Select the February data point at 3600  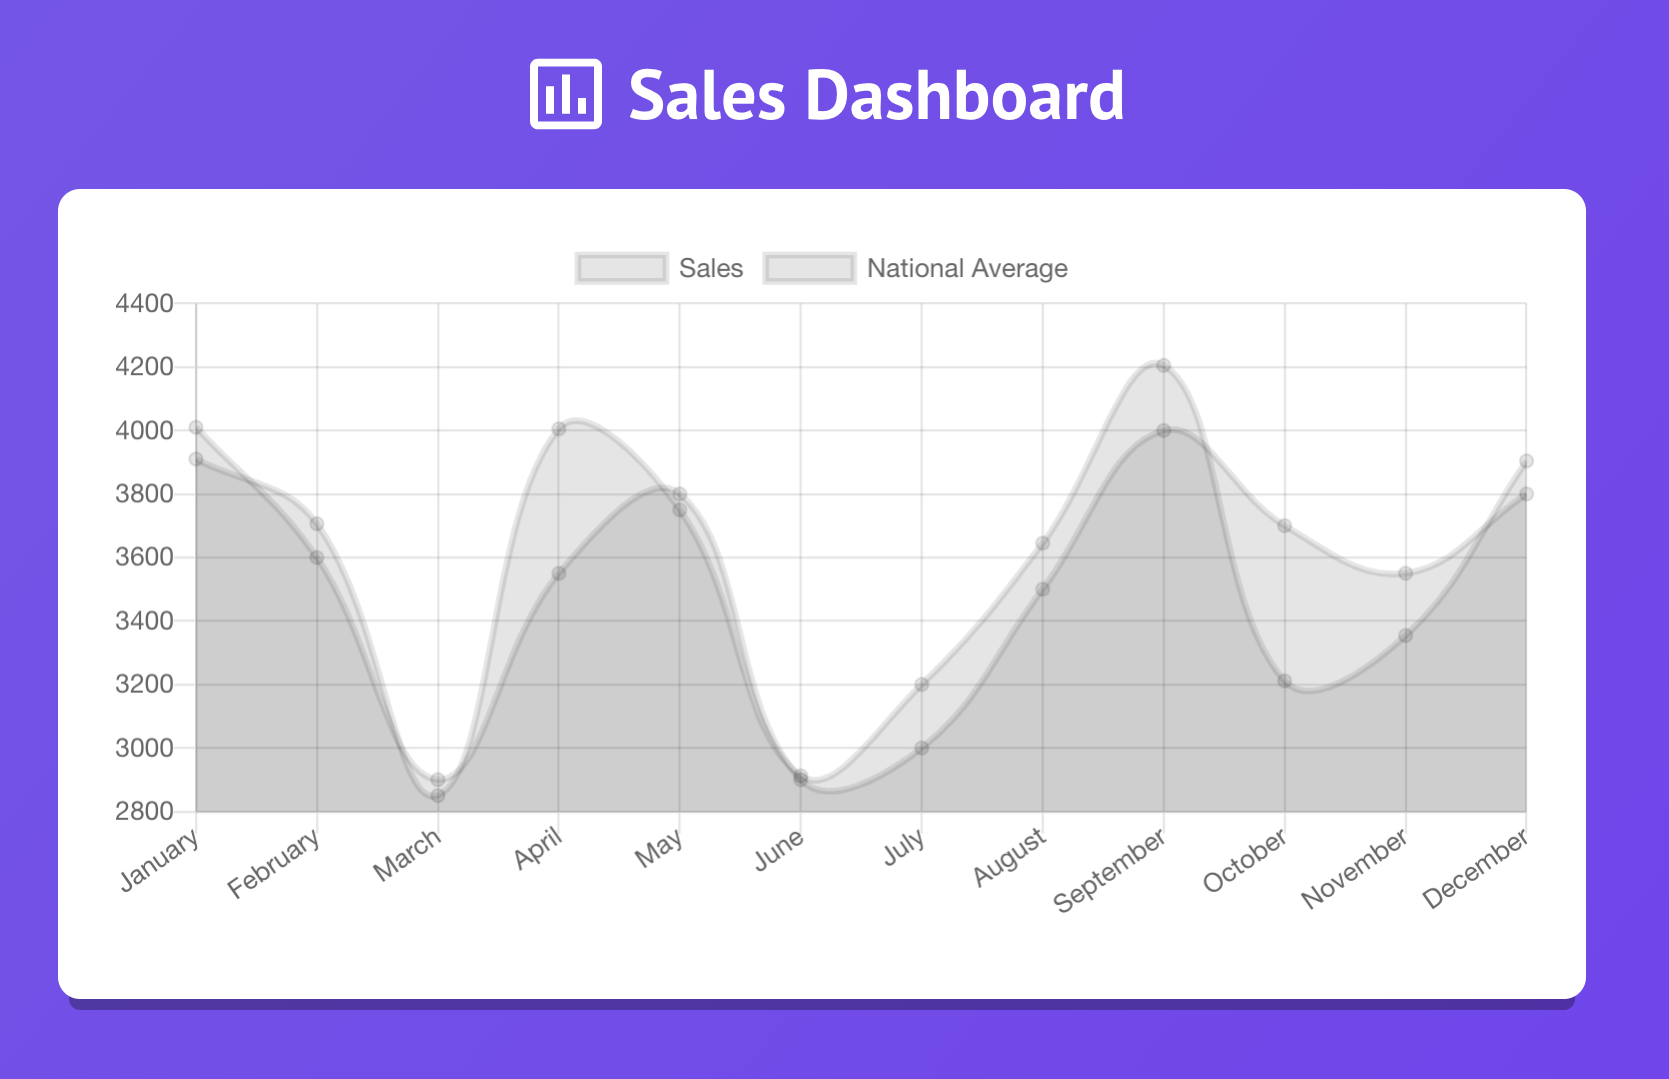pos(317,557)
